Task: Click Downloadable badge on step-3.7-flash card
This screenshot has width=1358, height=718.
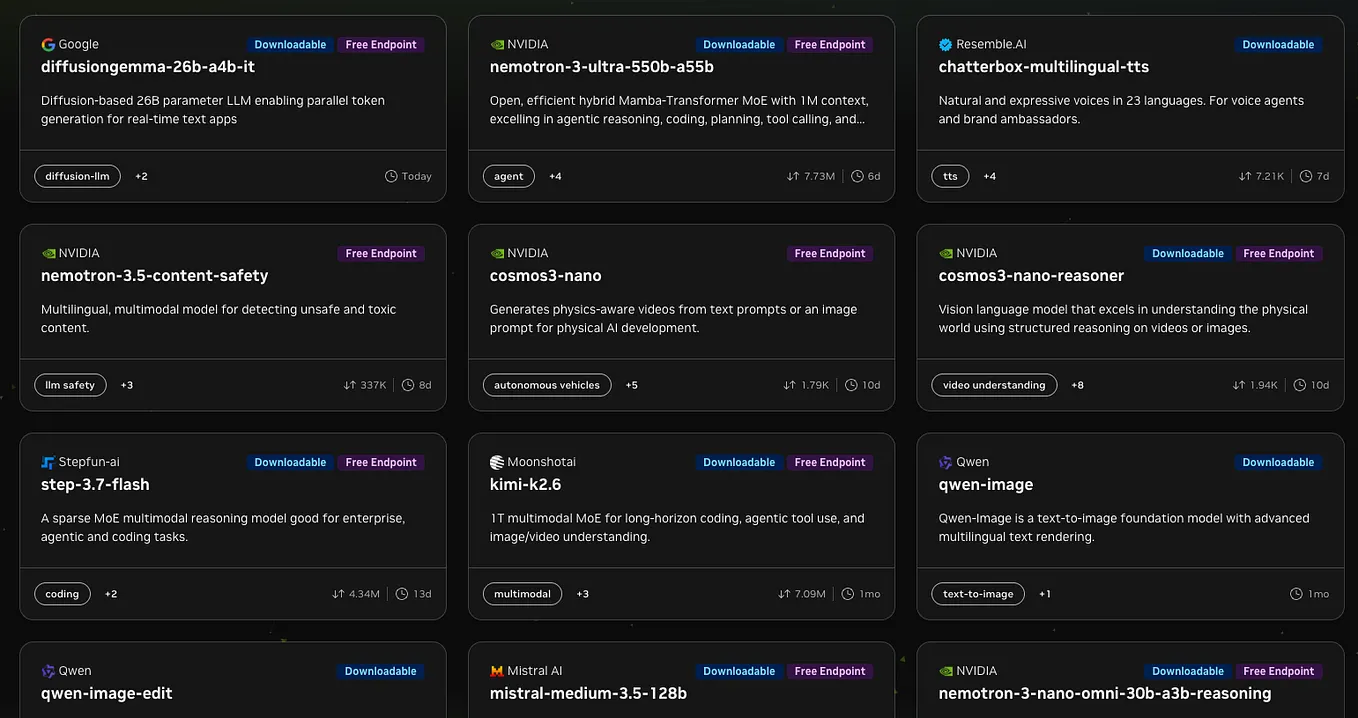Action: coord(290,462)
